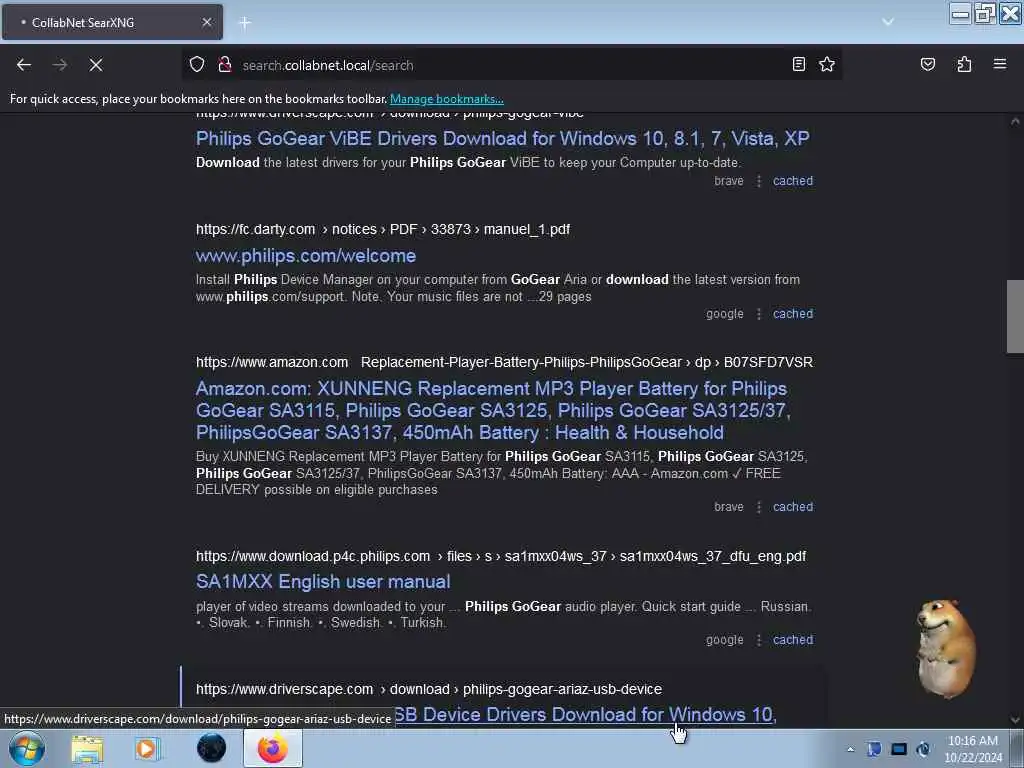Open the Windows Start menu

tap(26, 748)
